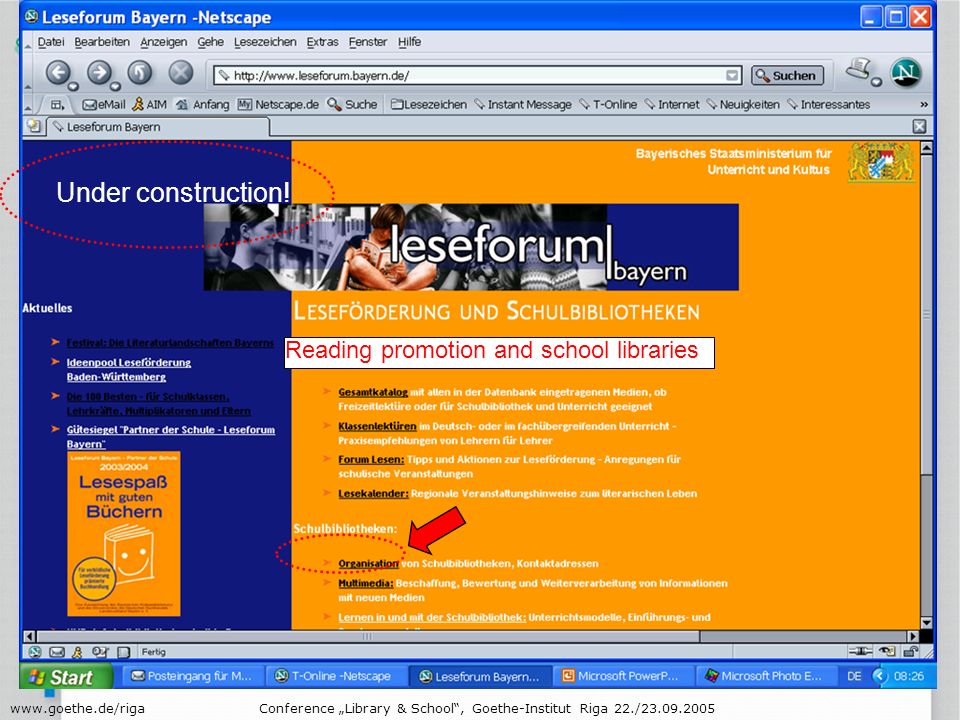Click the Lesespaß mit guten Büchern poster
The width and height of the screenshot is (960, 720).
pyautogui.click(x=124, y=533)
